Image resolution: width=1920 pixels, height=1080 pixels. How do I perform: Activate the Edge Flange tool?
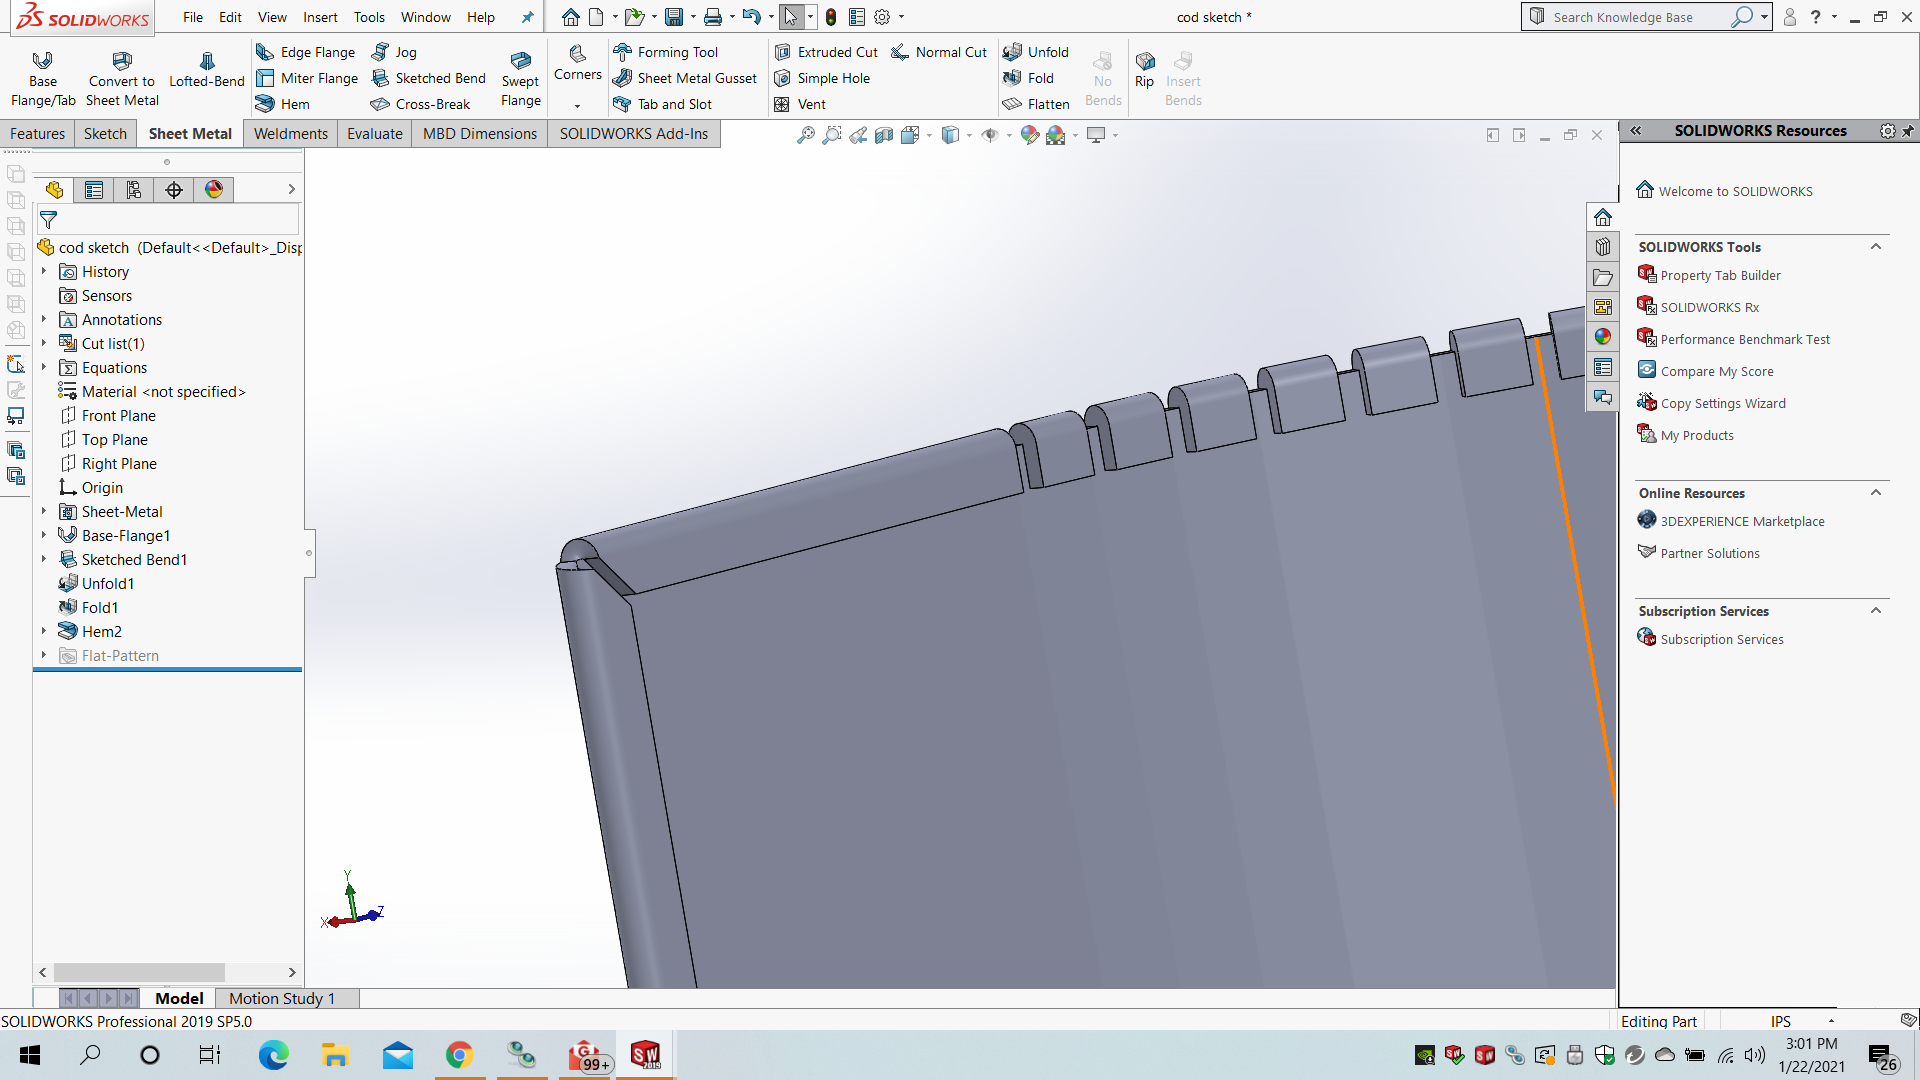306,52
